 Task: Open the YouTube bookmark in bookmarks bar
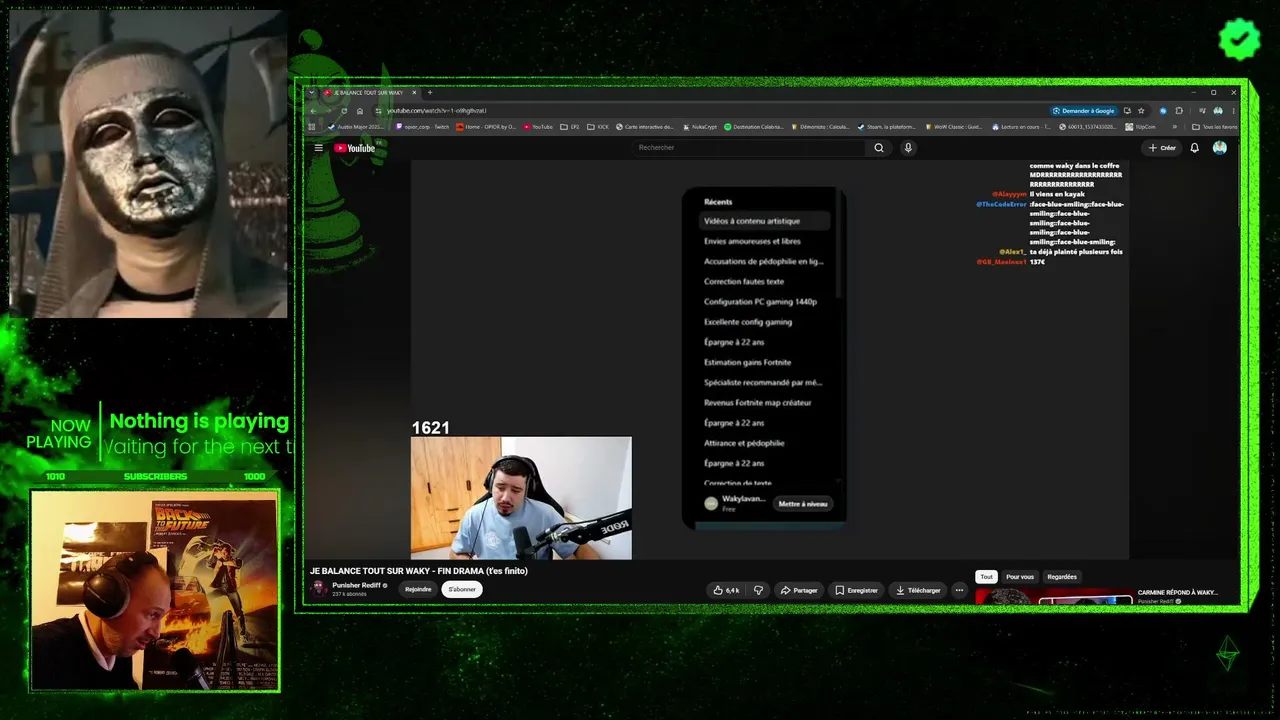(x=538, y=127)
